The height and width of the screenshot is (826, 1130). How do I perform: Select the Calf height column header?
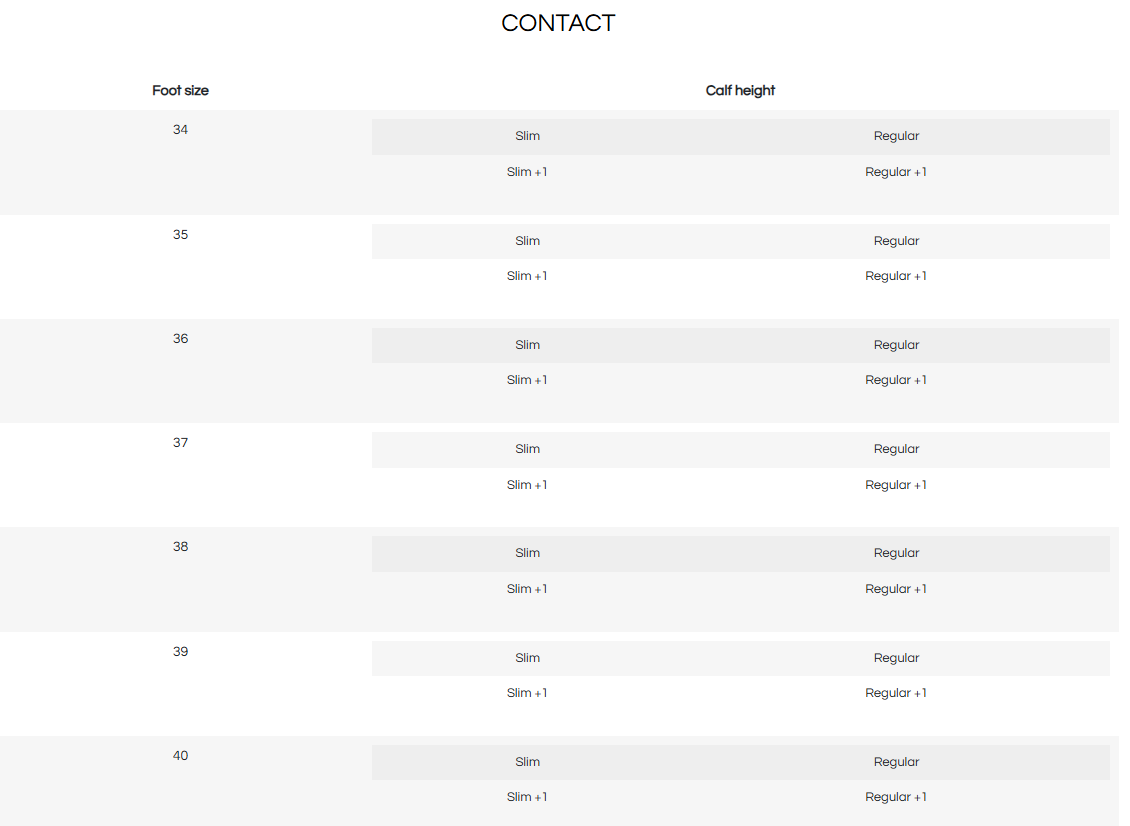(740, 91)
